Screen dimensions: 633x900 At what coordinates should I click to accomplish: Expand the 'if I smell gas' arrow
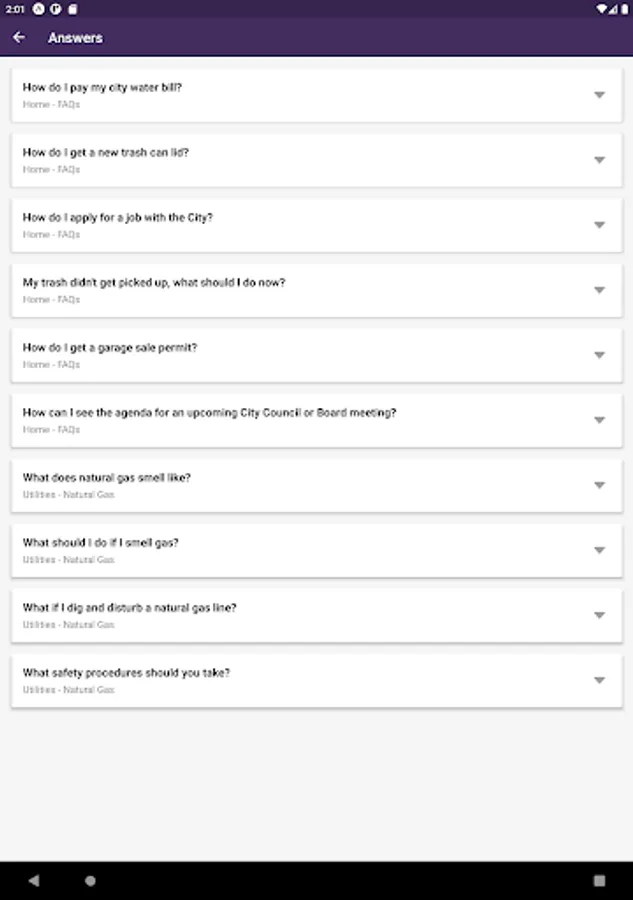click(599, 550)
